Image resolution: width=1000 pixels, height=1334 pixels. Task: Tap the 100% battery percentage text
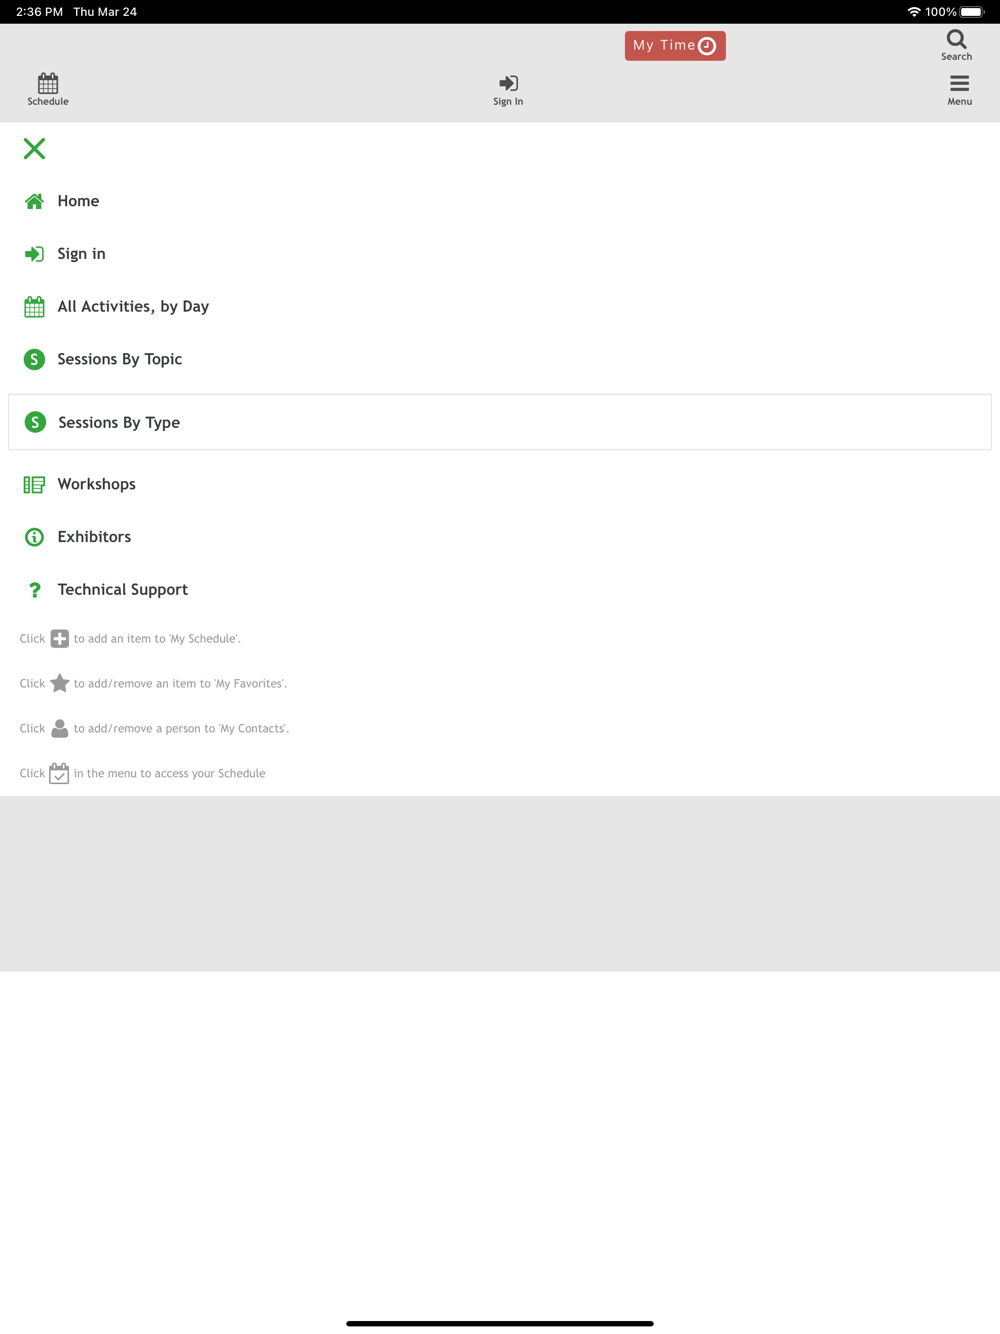click(x=941, y=12)
